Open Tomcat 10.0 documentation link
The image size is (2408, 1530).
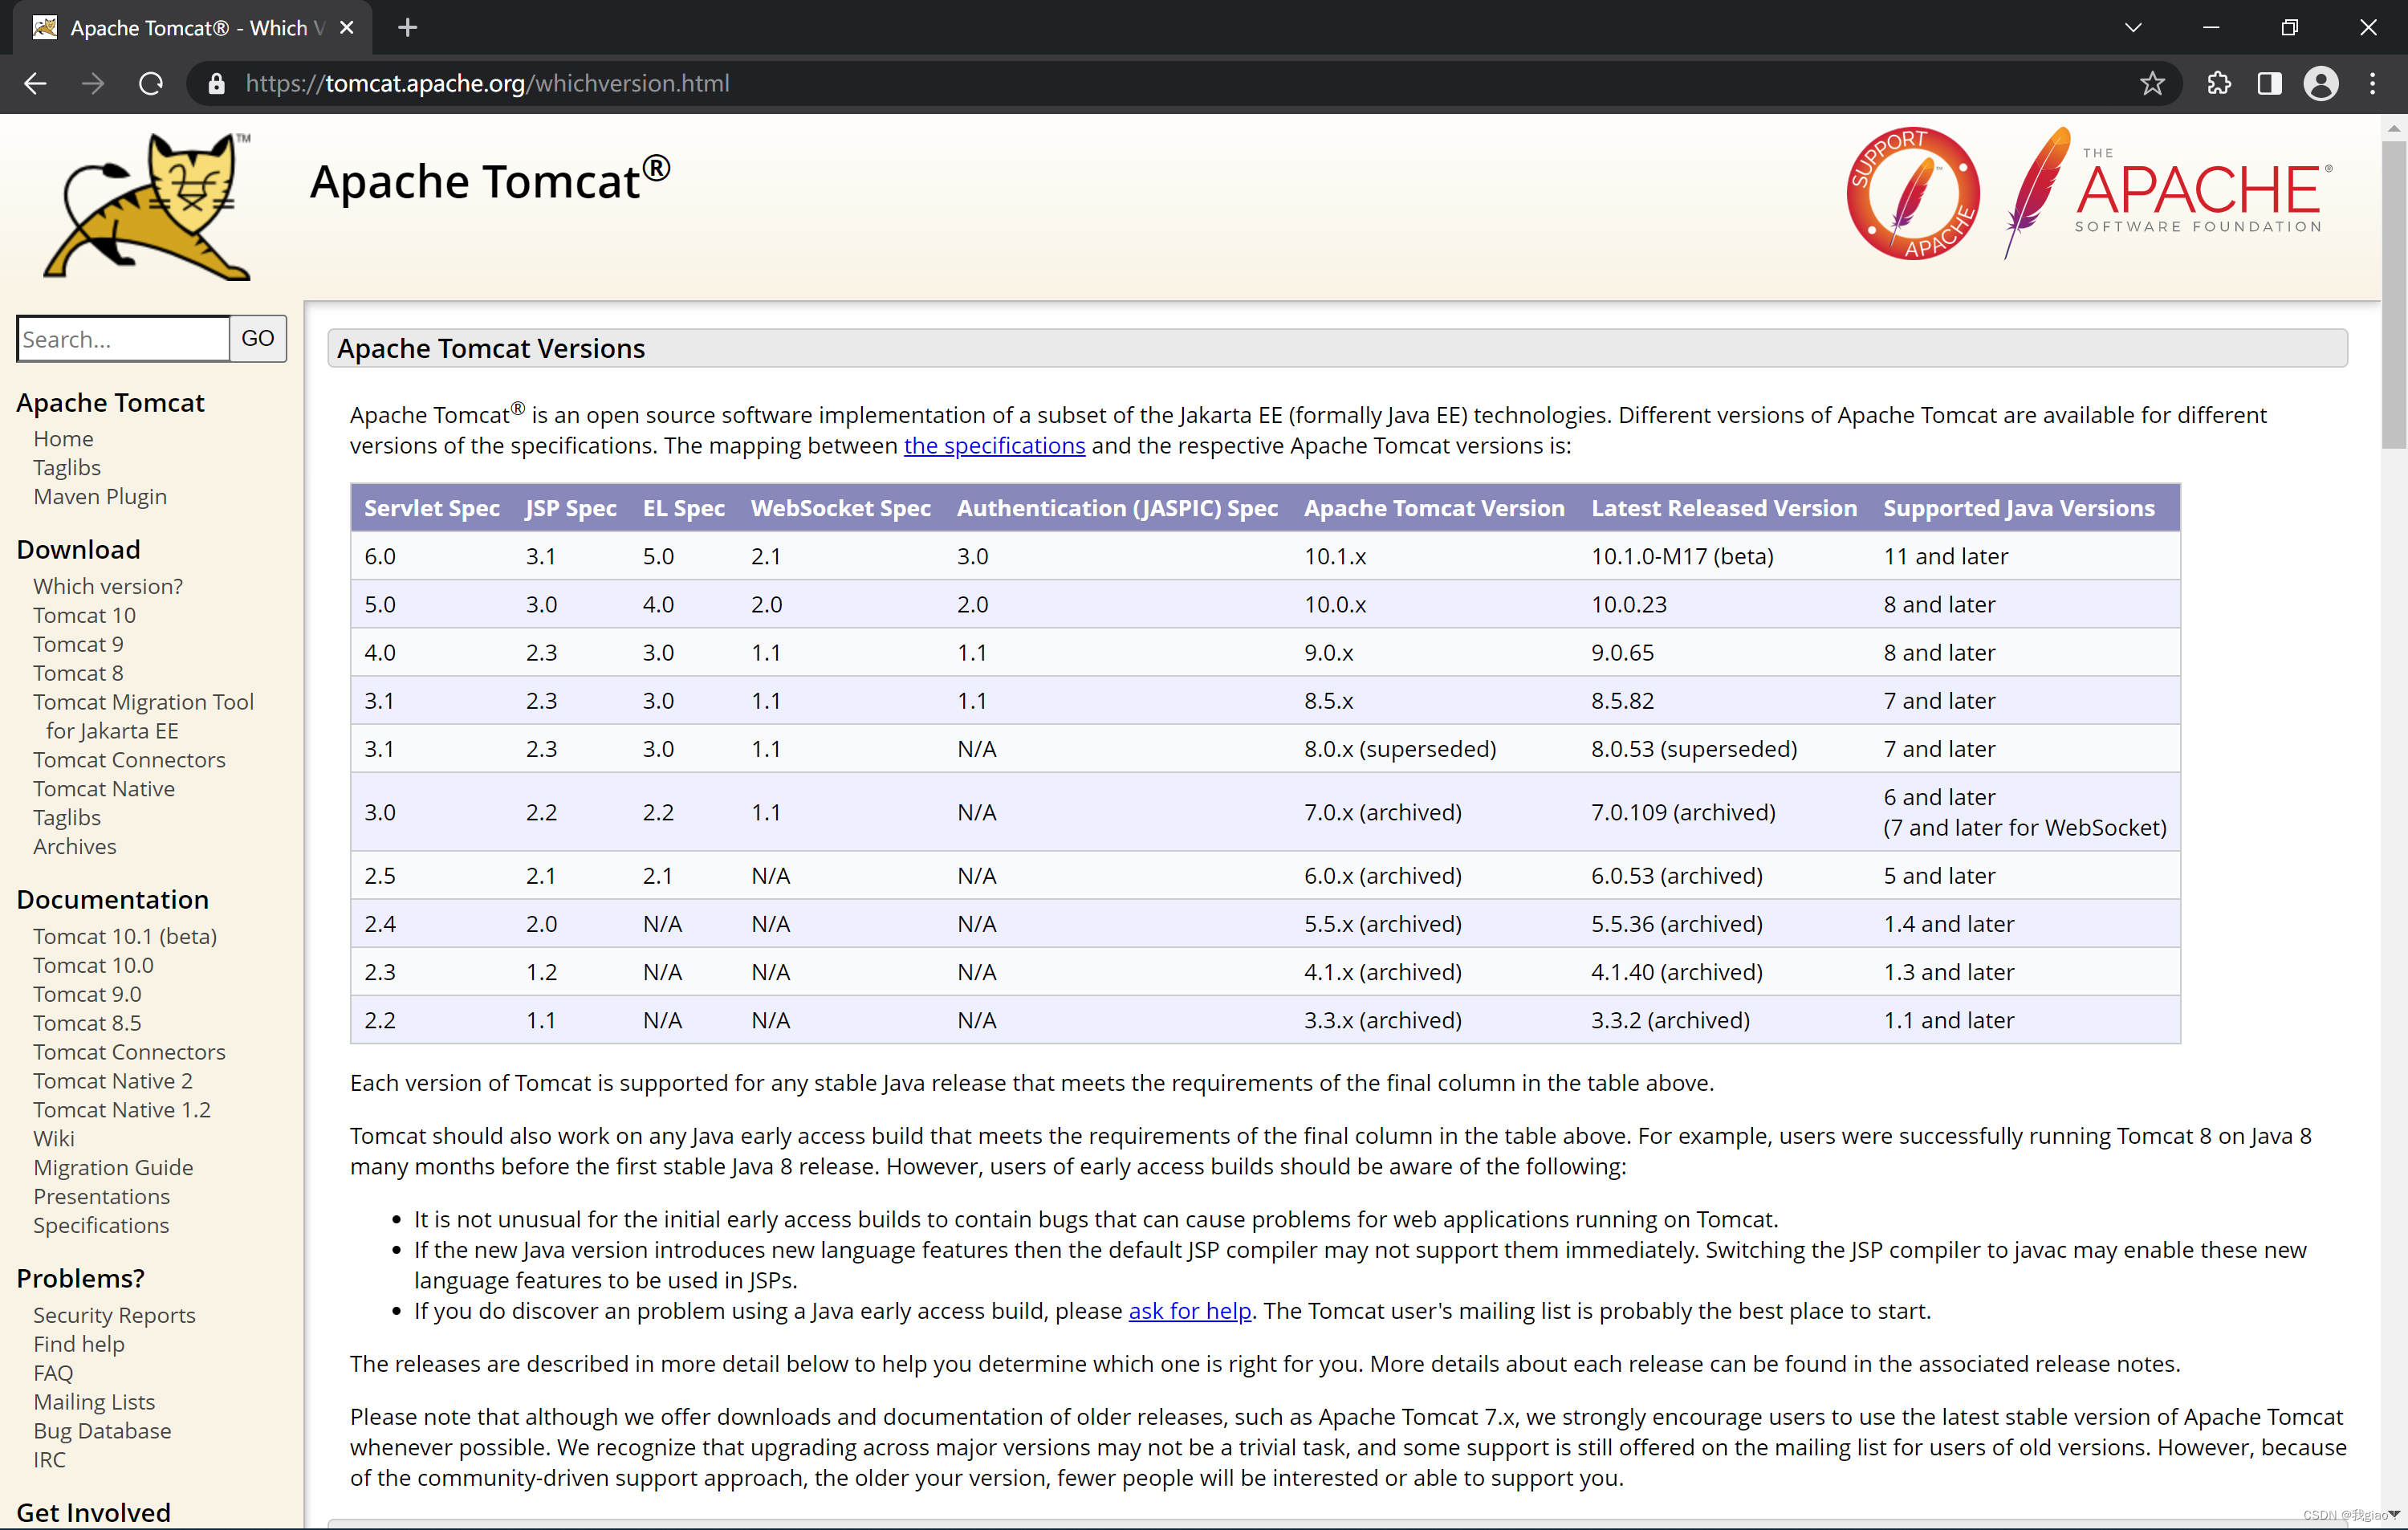coord(93,967)
